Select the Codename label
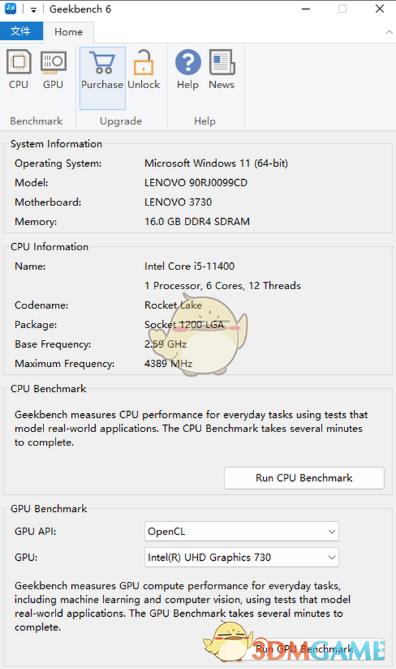This screenshot has height=669, width=396. coord(41,305)
